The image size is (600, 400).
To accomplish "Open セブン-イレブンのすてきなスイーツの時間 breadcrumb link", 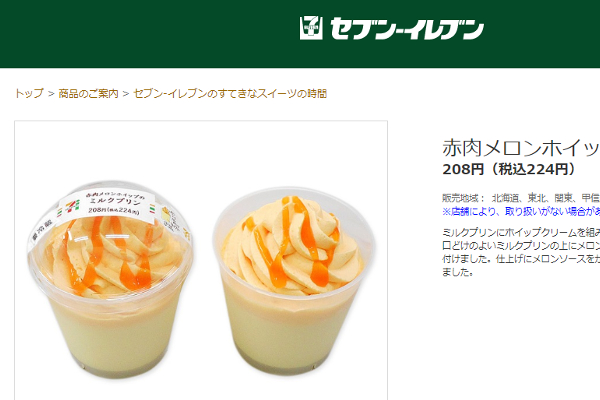I will pyautogui.click(x=230, y=93).
